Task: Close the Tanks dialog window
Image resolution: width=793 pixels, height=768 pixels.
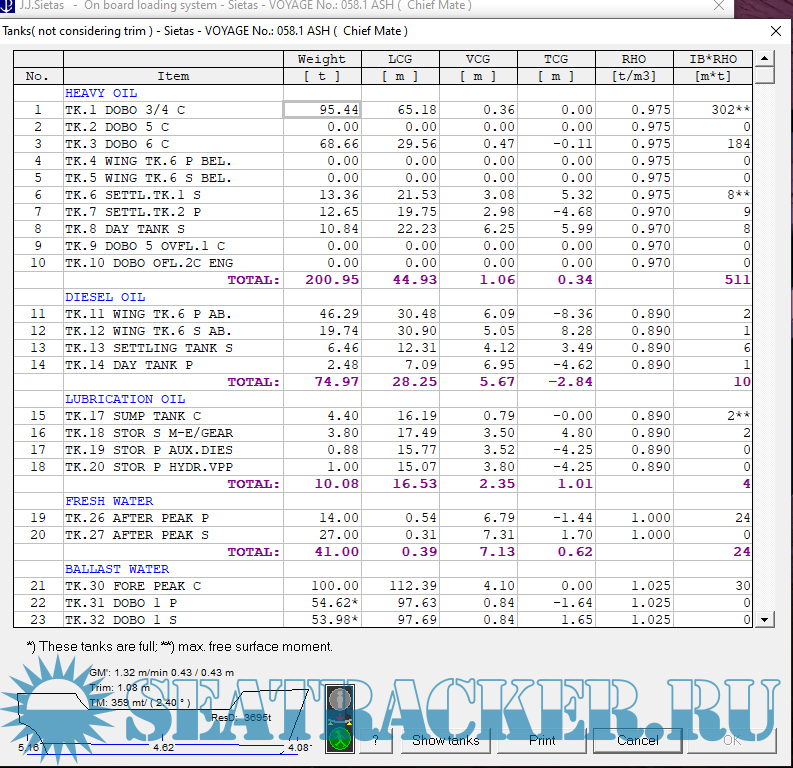Action: coord(775,31)
